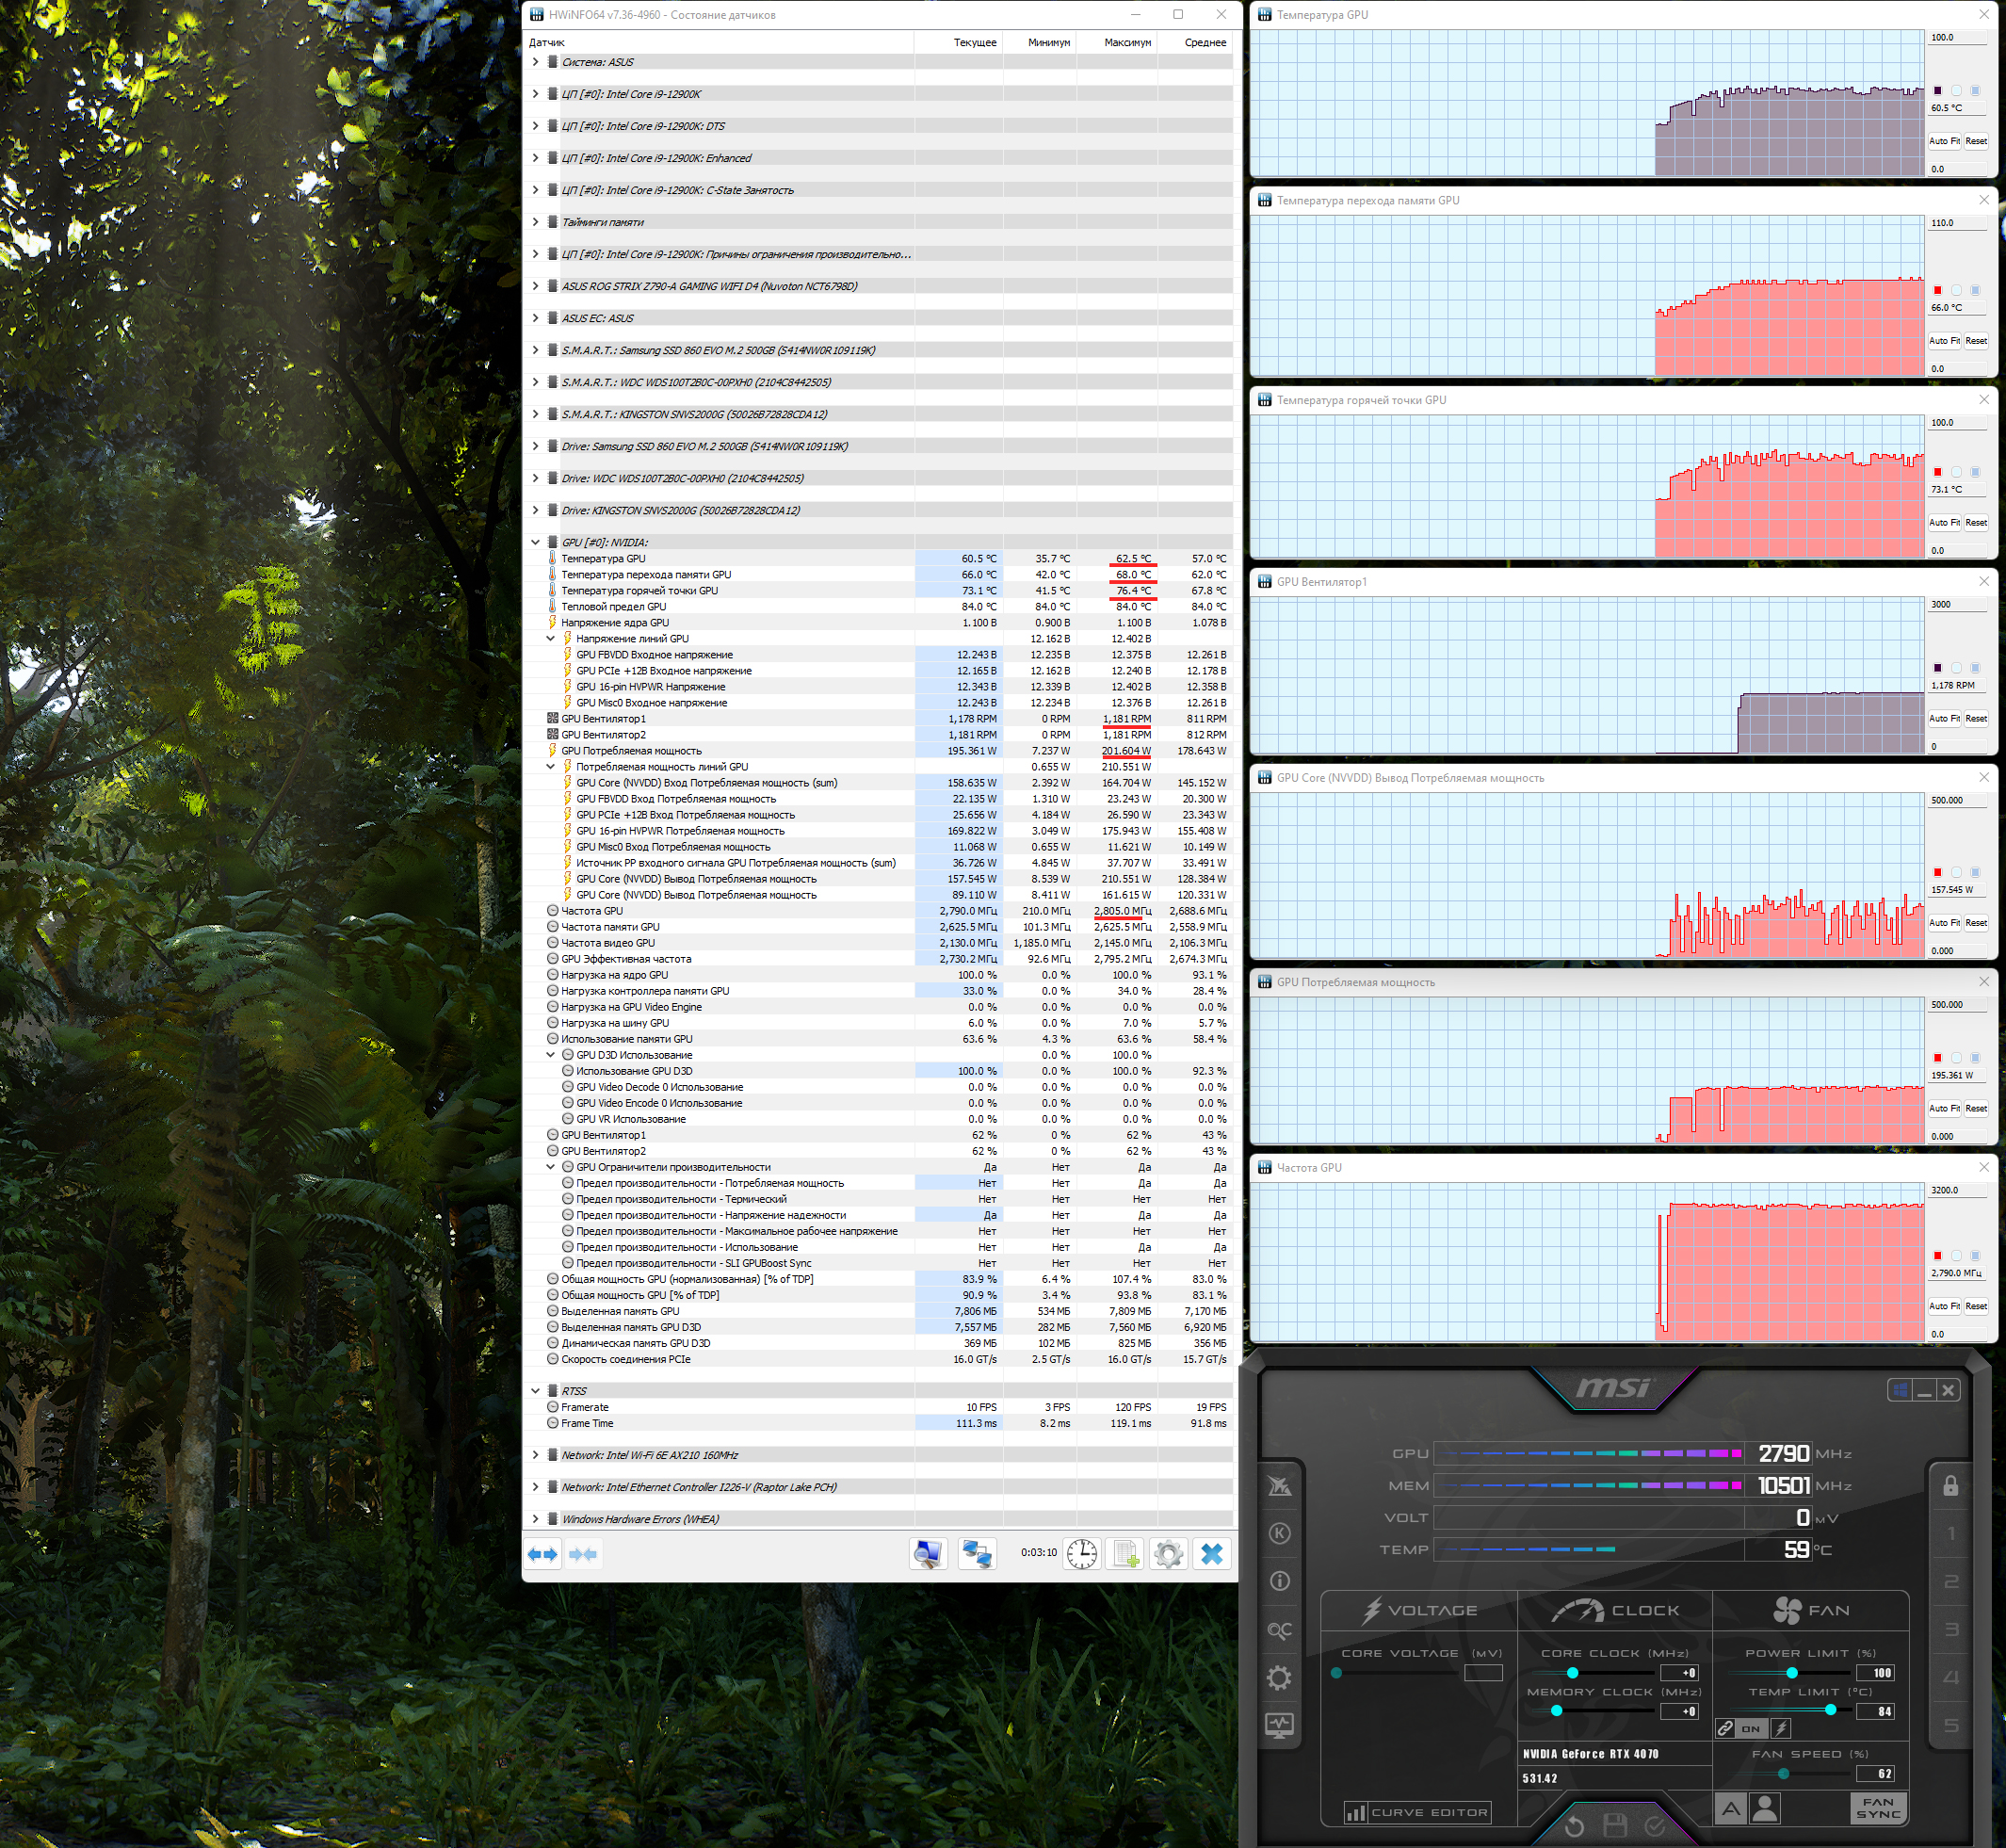Collapse the GPU [#0]: NVIDIA section
Viewport: 2006px width, 1848px height.
click(535, 542)
